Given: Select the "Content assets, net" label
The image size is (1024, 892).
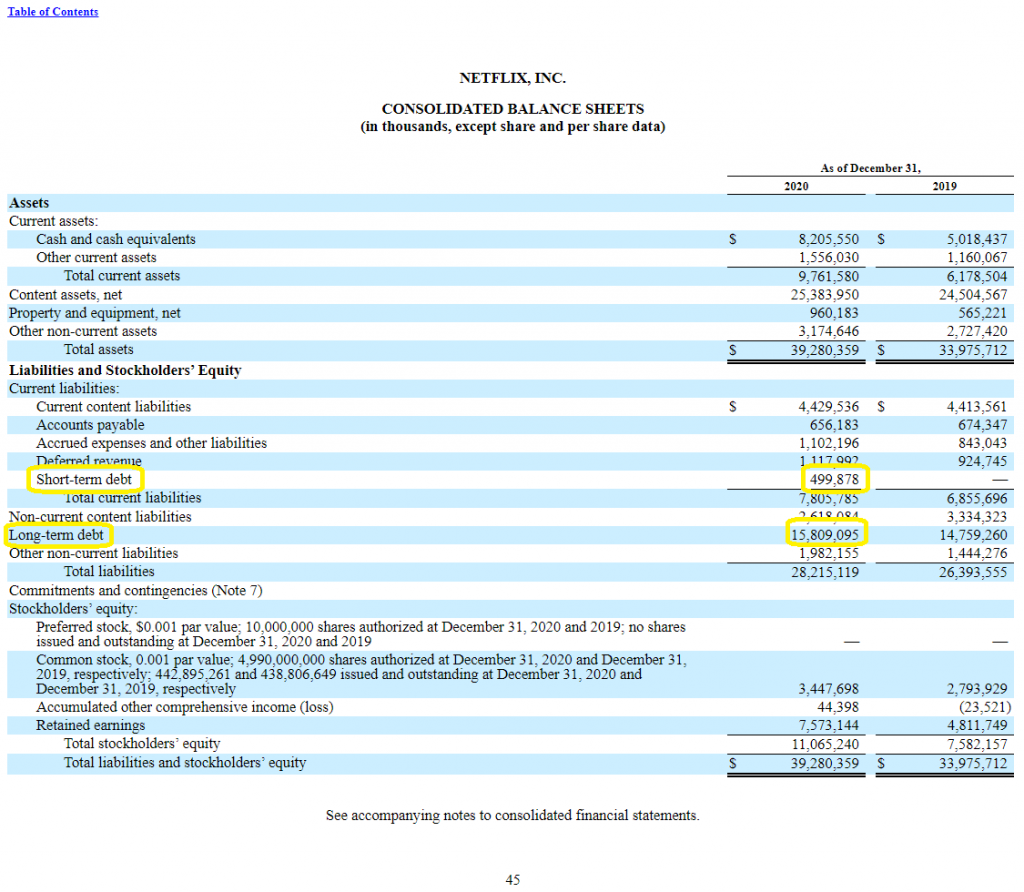Looking at the screenshot, I should click(x=65, y=295).
